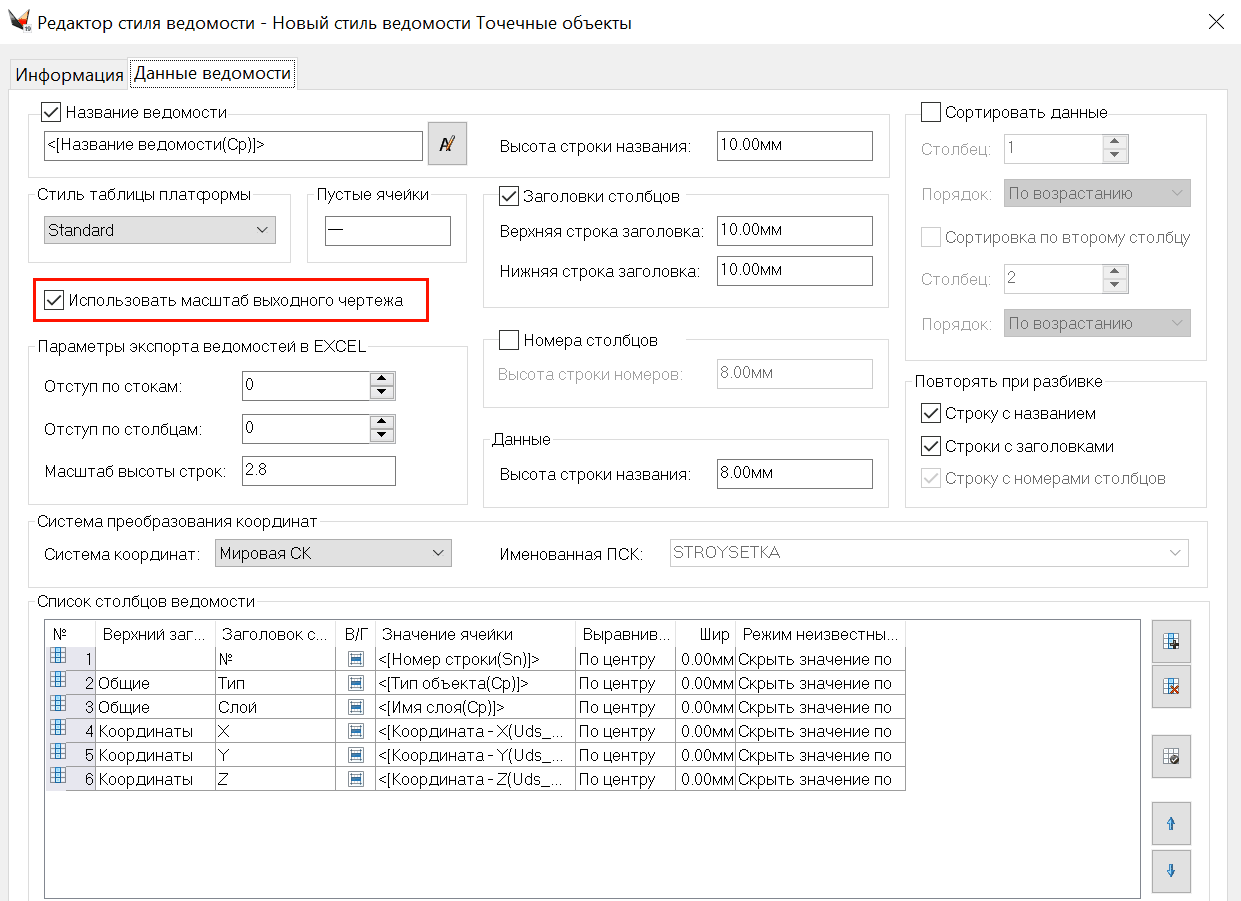This screenshot has height=901, width=1241.
Task: Move the selected column down with the arrow
Action: (1170, 870)
